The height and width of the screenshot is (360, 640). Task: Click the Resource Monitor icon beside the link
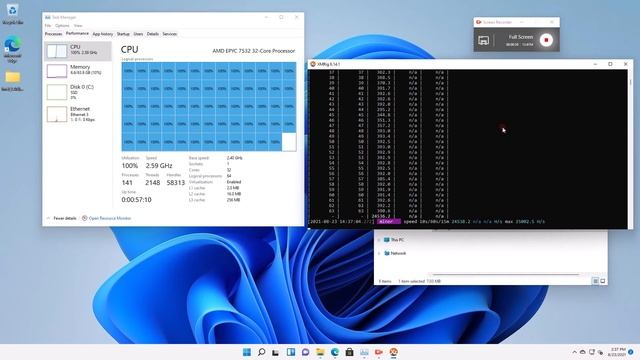(84, 218)
